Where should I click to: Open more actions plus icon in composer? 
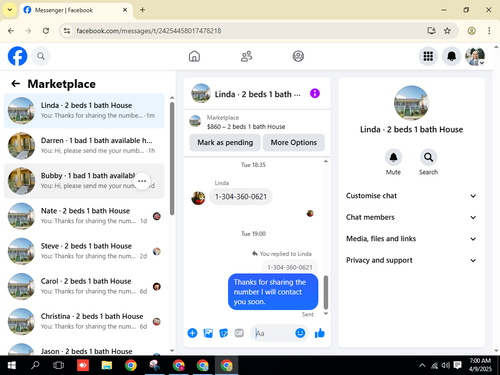click(192, 333)
